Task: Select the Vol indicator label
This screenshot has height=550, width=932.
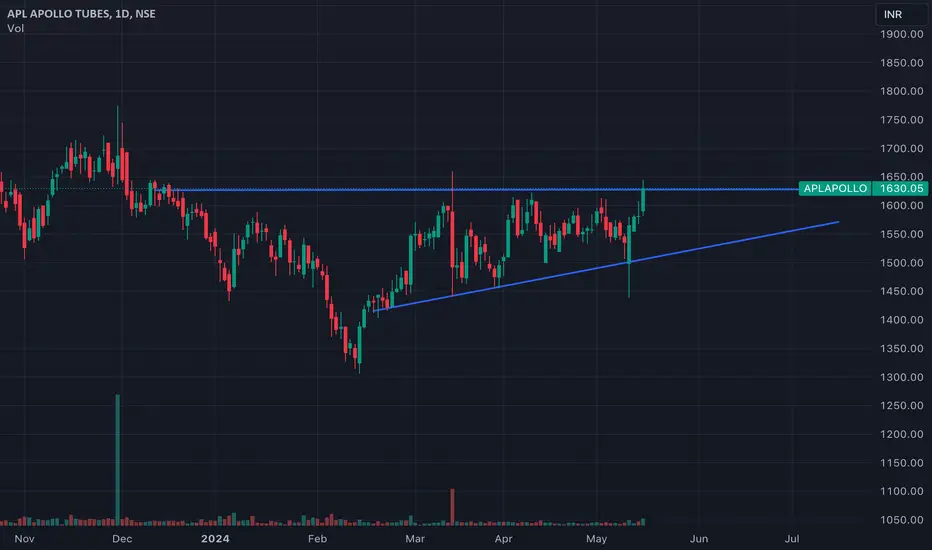Action: [15, 29]
